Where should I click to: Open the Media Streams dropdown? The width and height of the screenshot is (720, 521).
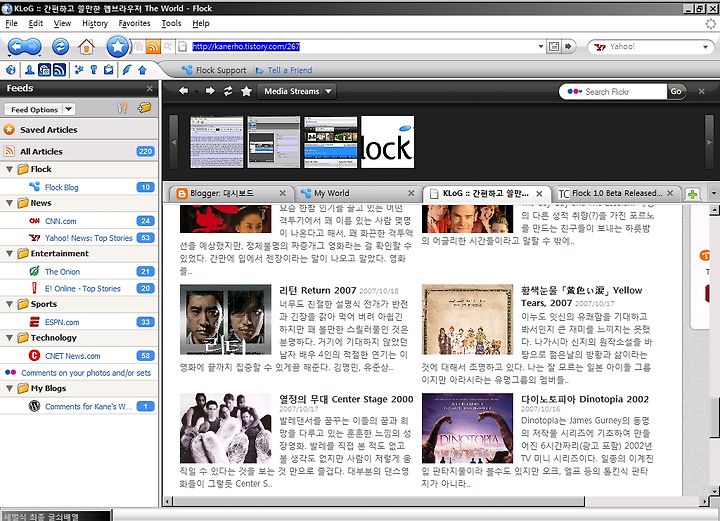pos(297,91)
